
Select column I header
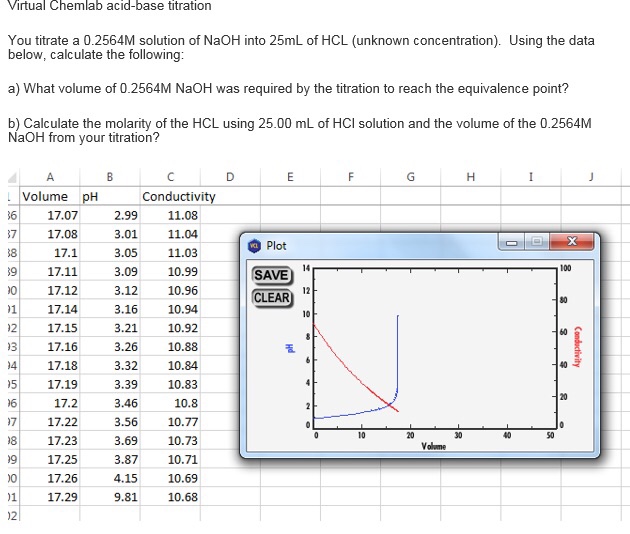531,177
